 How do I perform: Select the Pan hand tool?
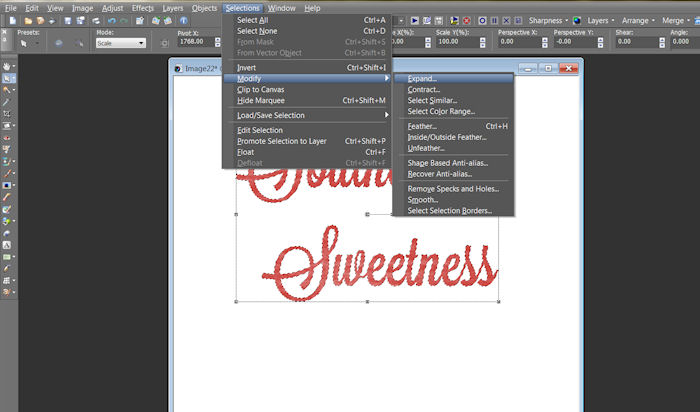click(x=8, y=66)
